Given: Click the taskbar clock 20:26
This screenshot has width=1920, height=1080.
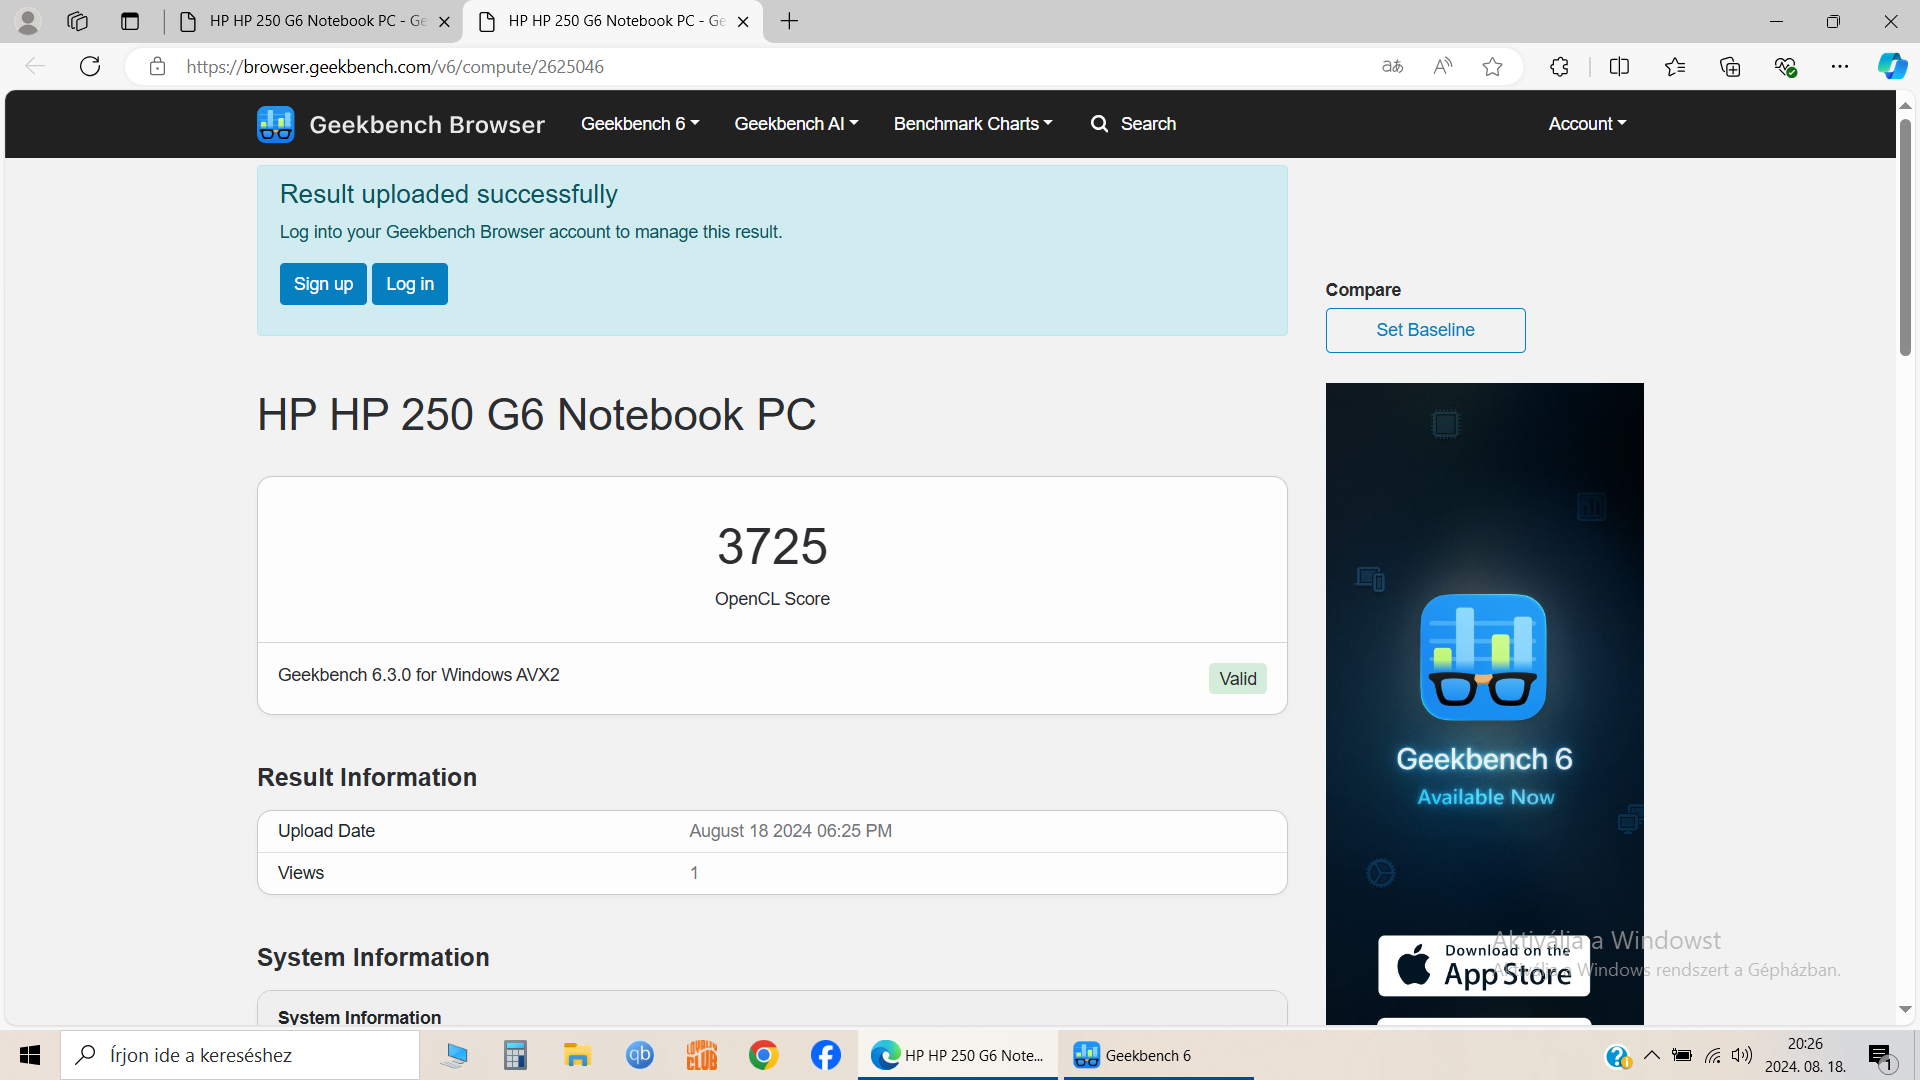Looking at the screenshot, I should click(1805, 1044).
